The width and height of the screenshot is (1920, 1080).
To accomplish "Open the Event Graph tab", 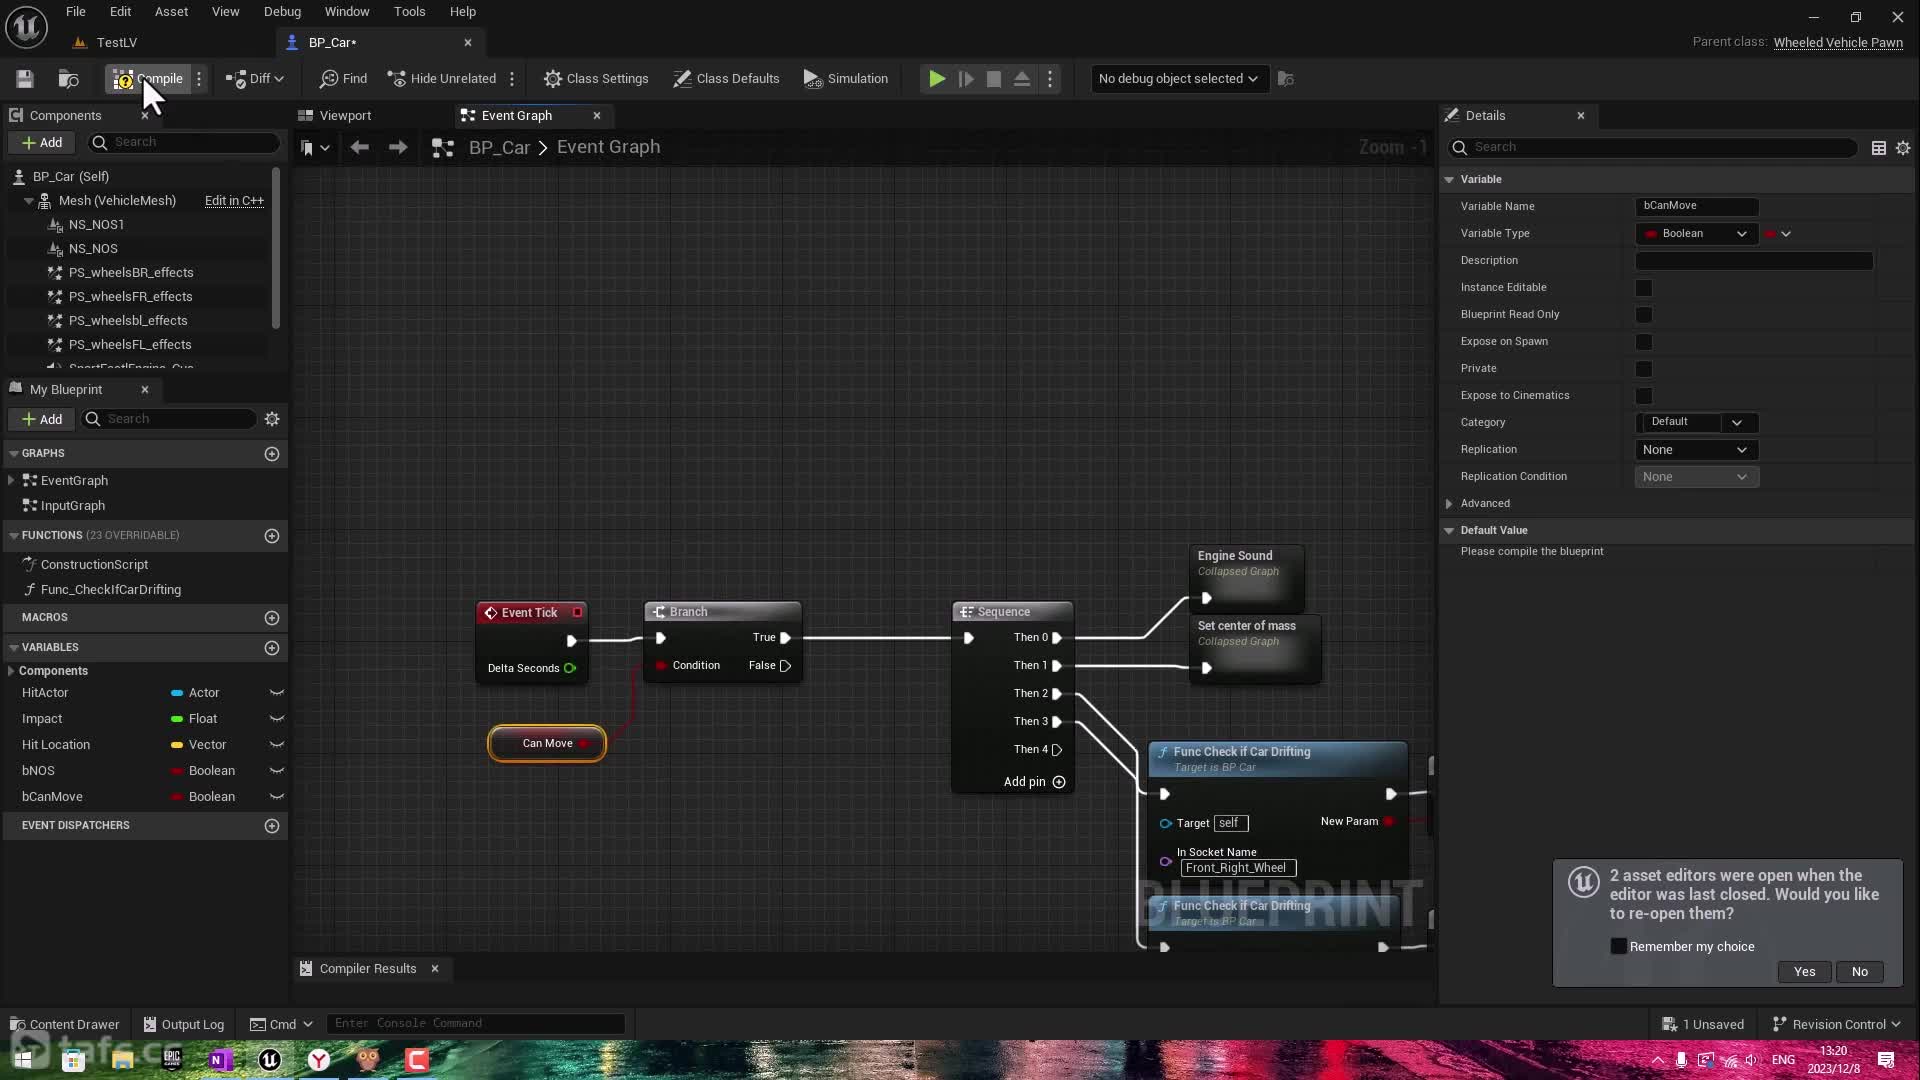I will (x=516, y=115).
